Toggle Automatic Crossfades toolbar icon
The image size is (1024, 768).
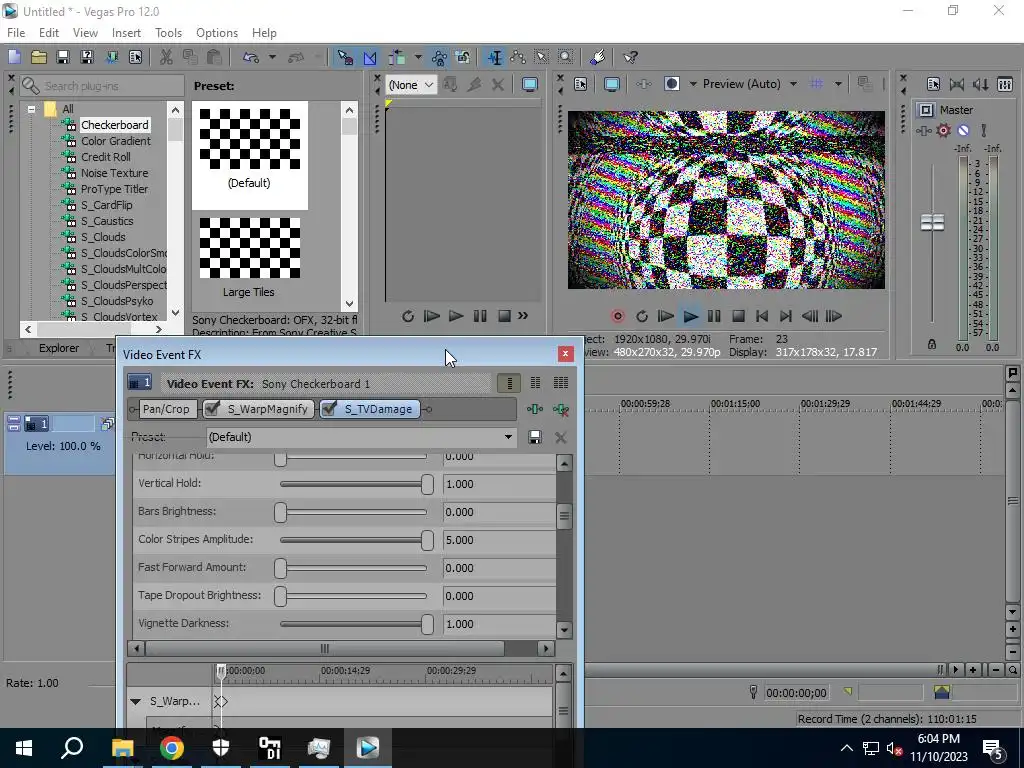pos(370,57)
